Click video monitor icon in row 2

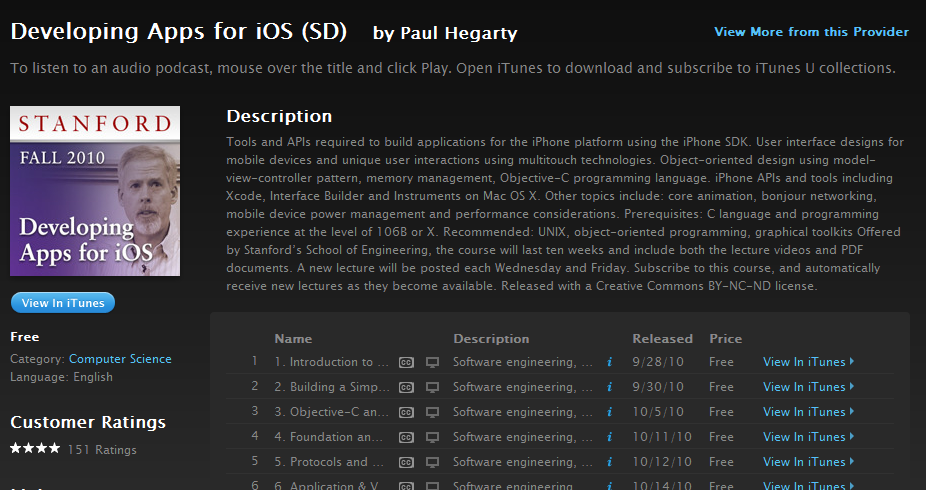(433, 387)
